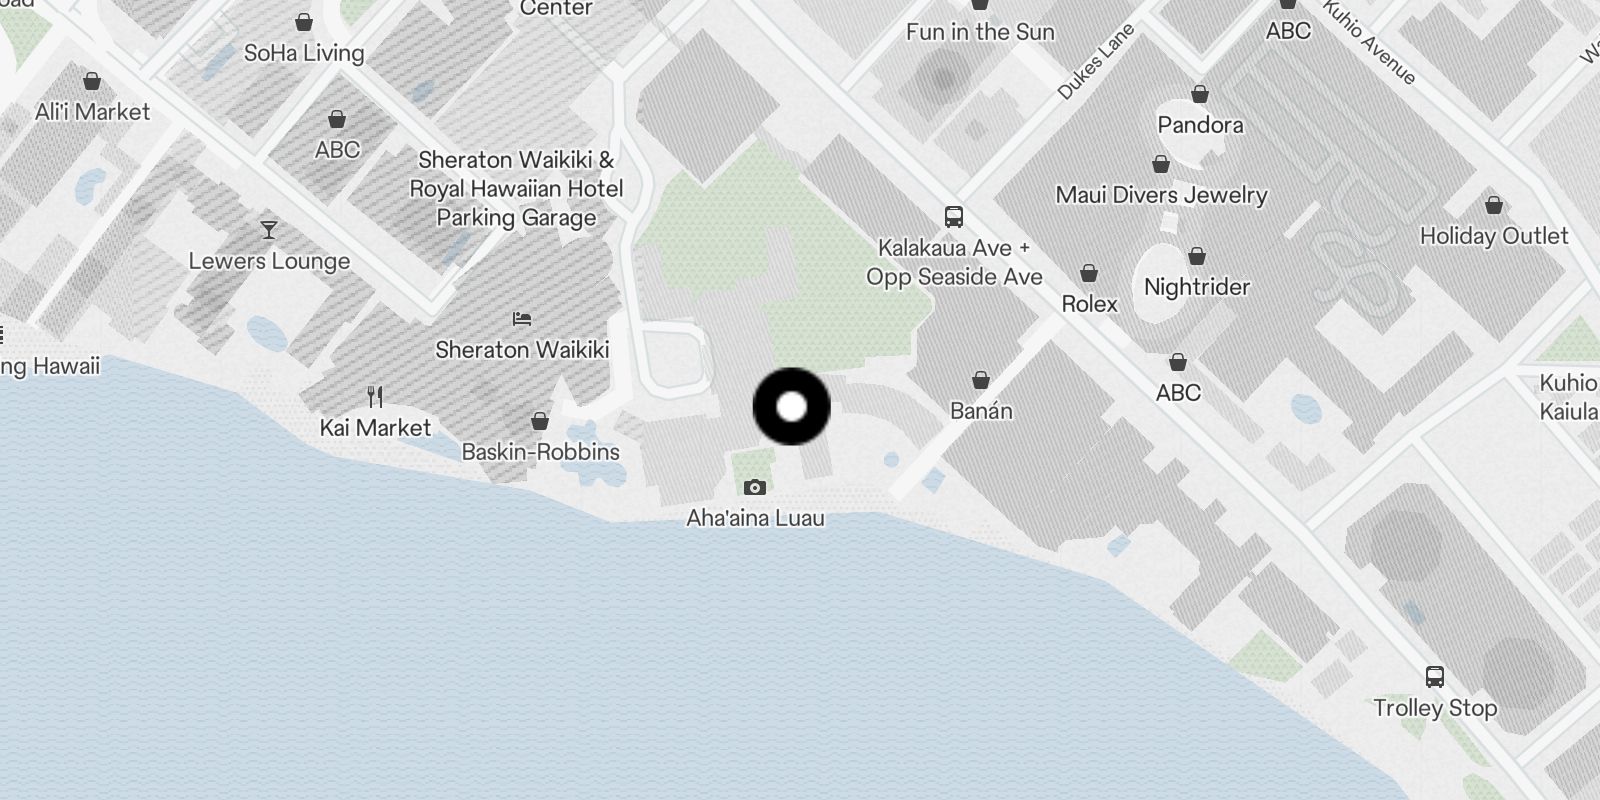Click the Dukes Lane street label
Screen dimensions: 1600x800
pos(1097,61)
